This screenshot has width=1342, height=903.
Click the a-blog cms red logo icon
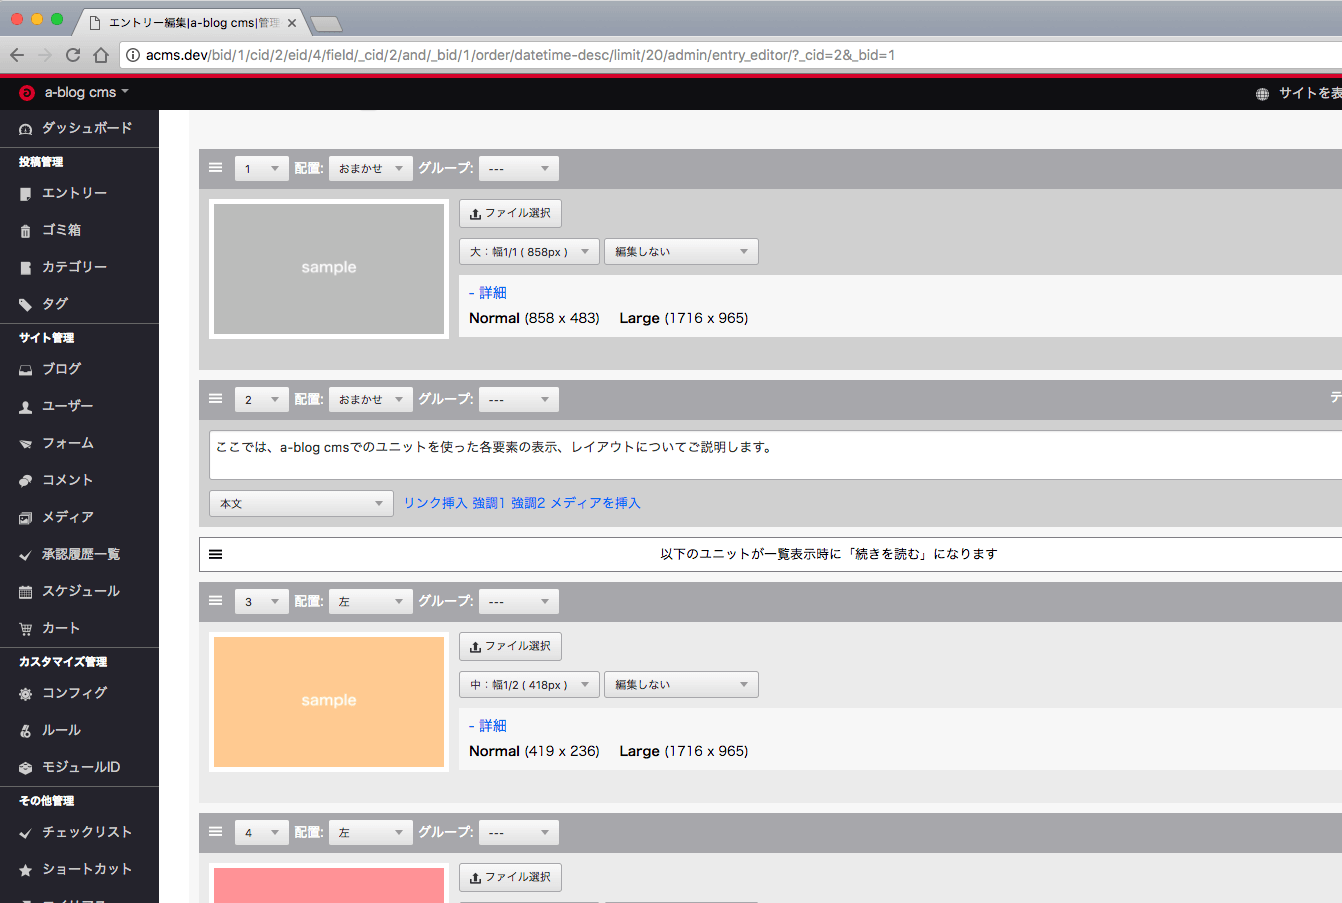coord(27,93)
